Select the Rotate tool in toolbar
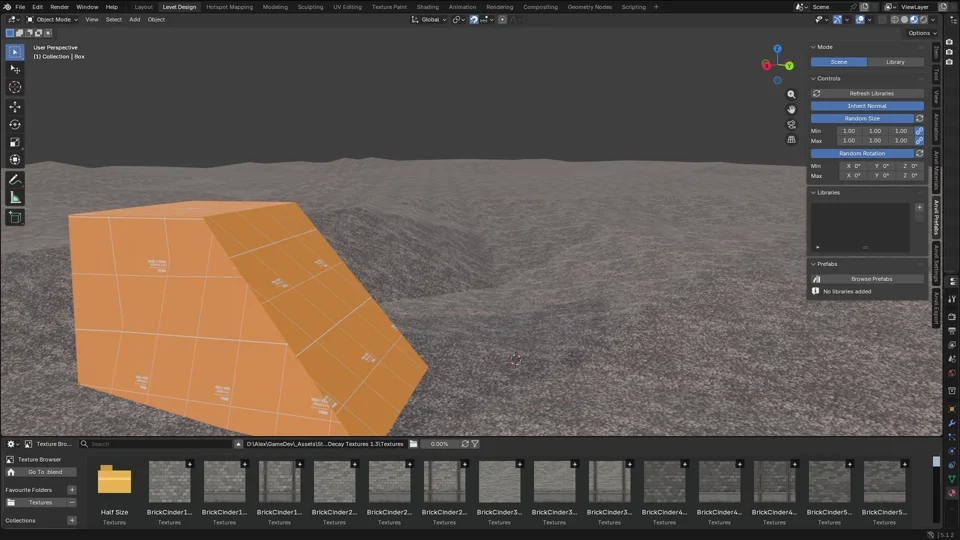The height and width of the screenshot is (540, 960). (15, 124)
